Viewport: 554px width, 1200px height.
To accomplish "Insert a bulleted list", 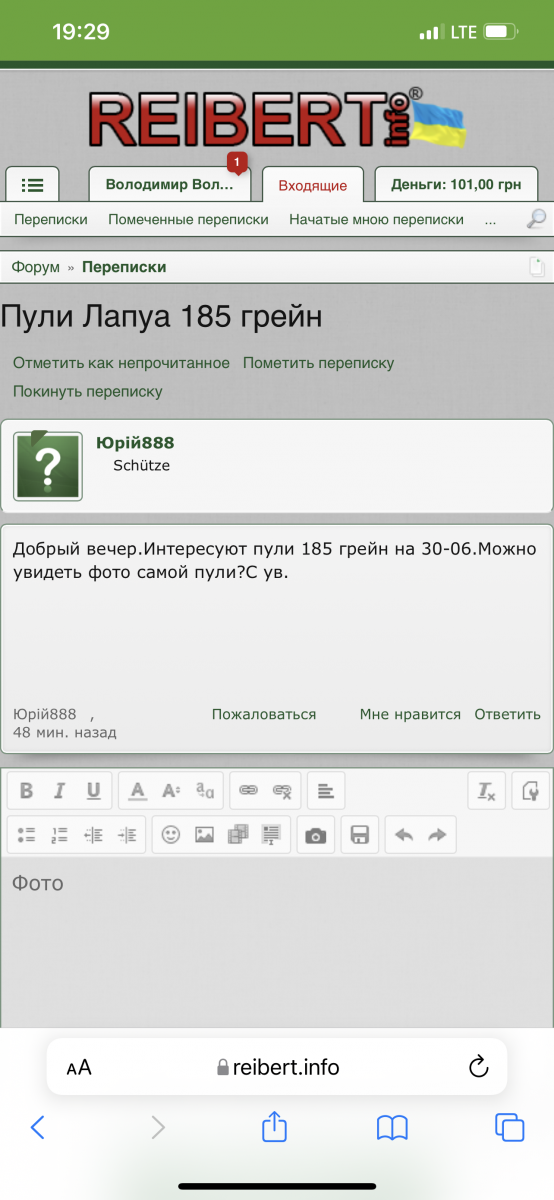I will click(27, 835).
